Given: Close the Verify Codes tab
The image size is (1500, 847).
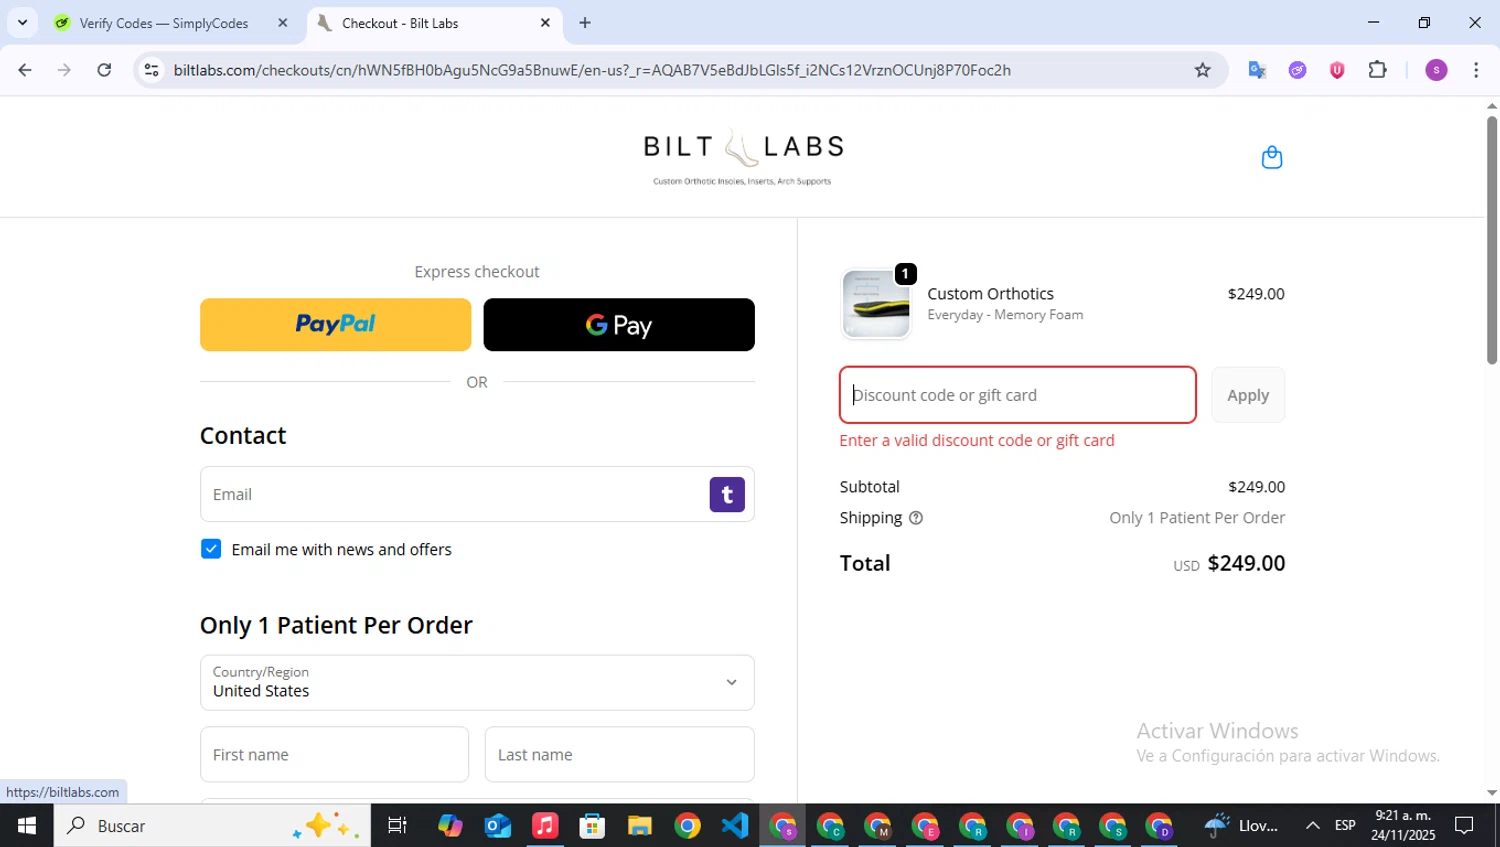Looking at the screenshot, I should tap(282, 23).
